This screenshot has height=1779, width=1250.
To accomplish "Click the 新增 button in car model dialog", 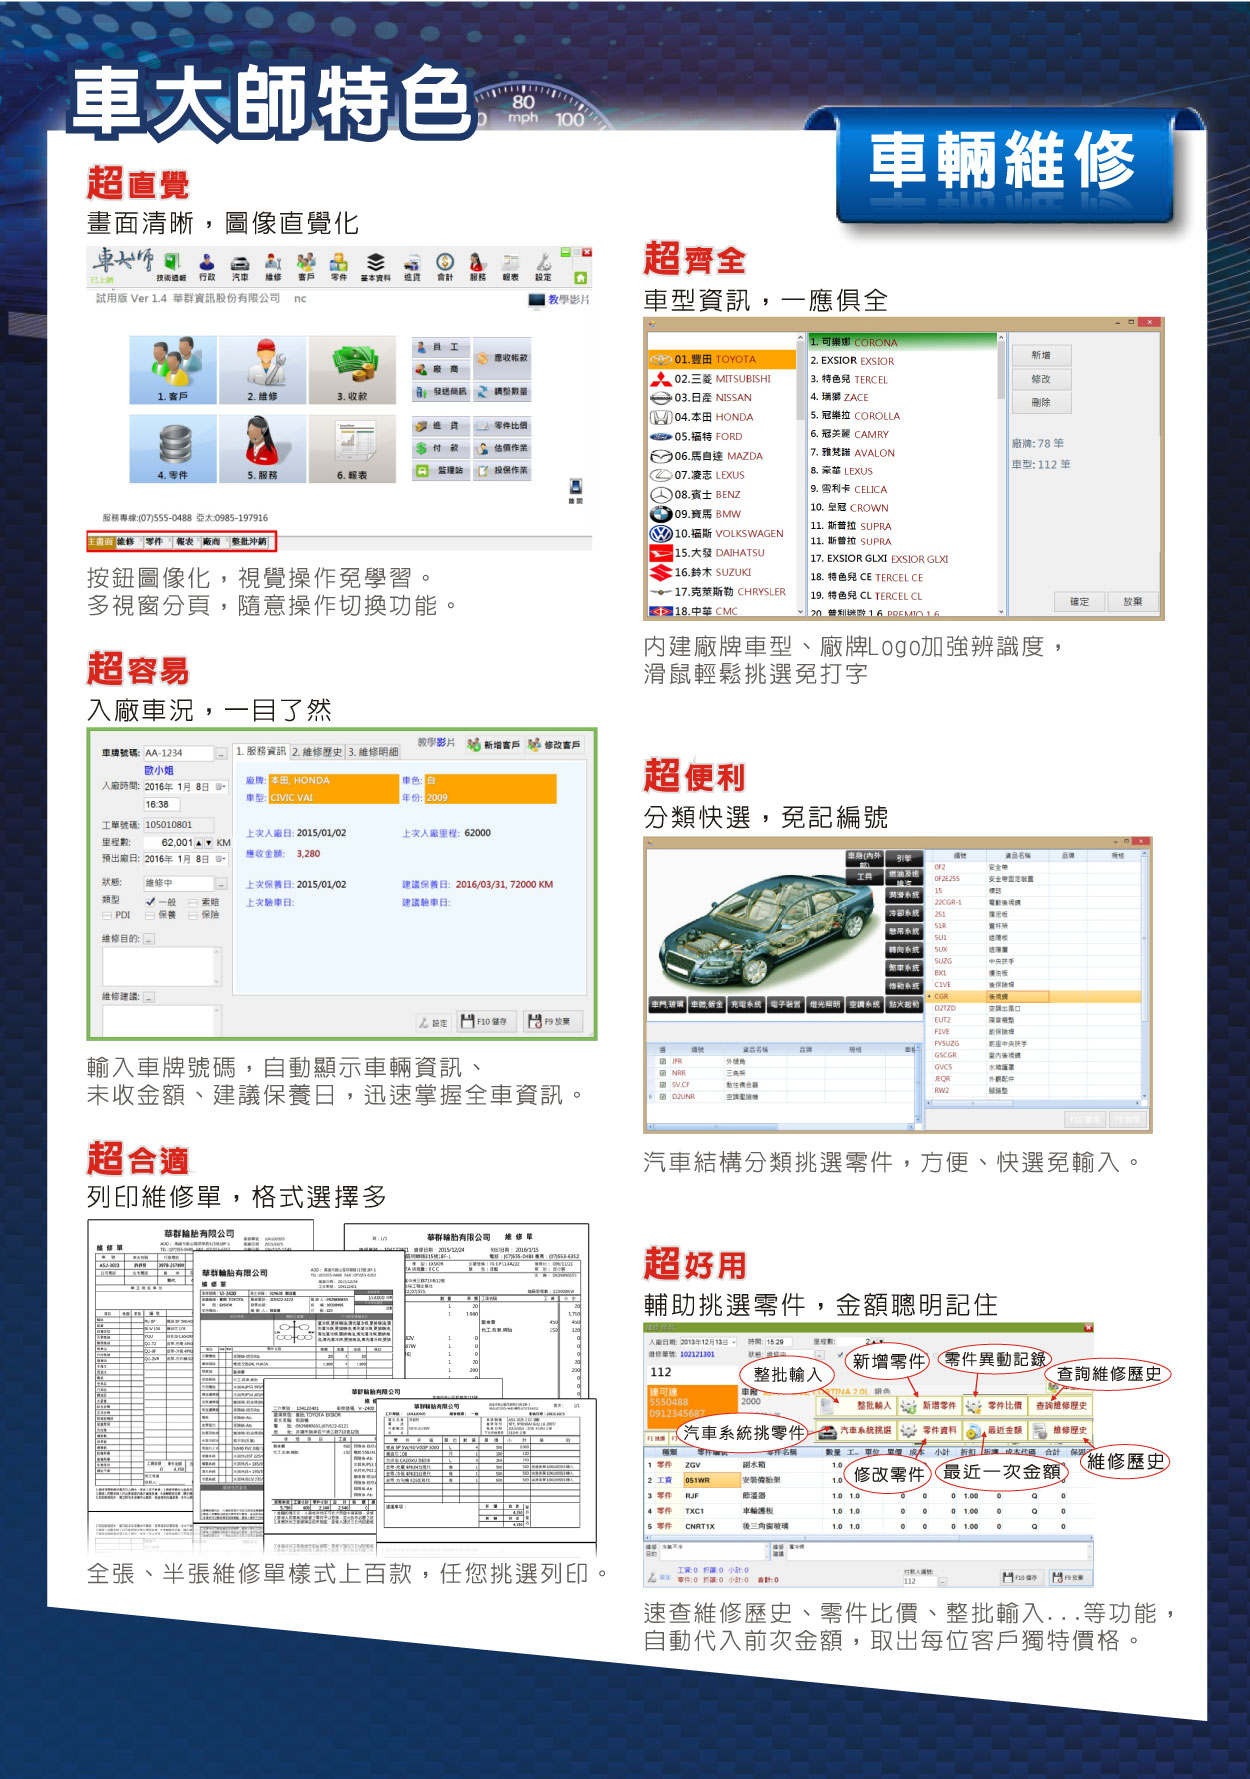I will pyautogui.click(x=1041, y=355).
